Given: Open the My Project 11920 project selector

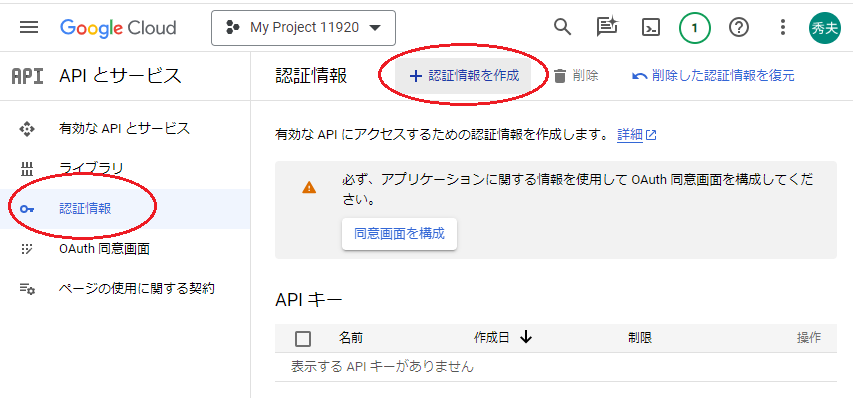Looking at the screenshot, I should [303, 27].
